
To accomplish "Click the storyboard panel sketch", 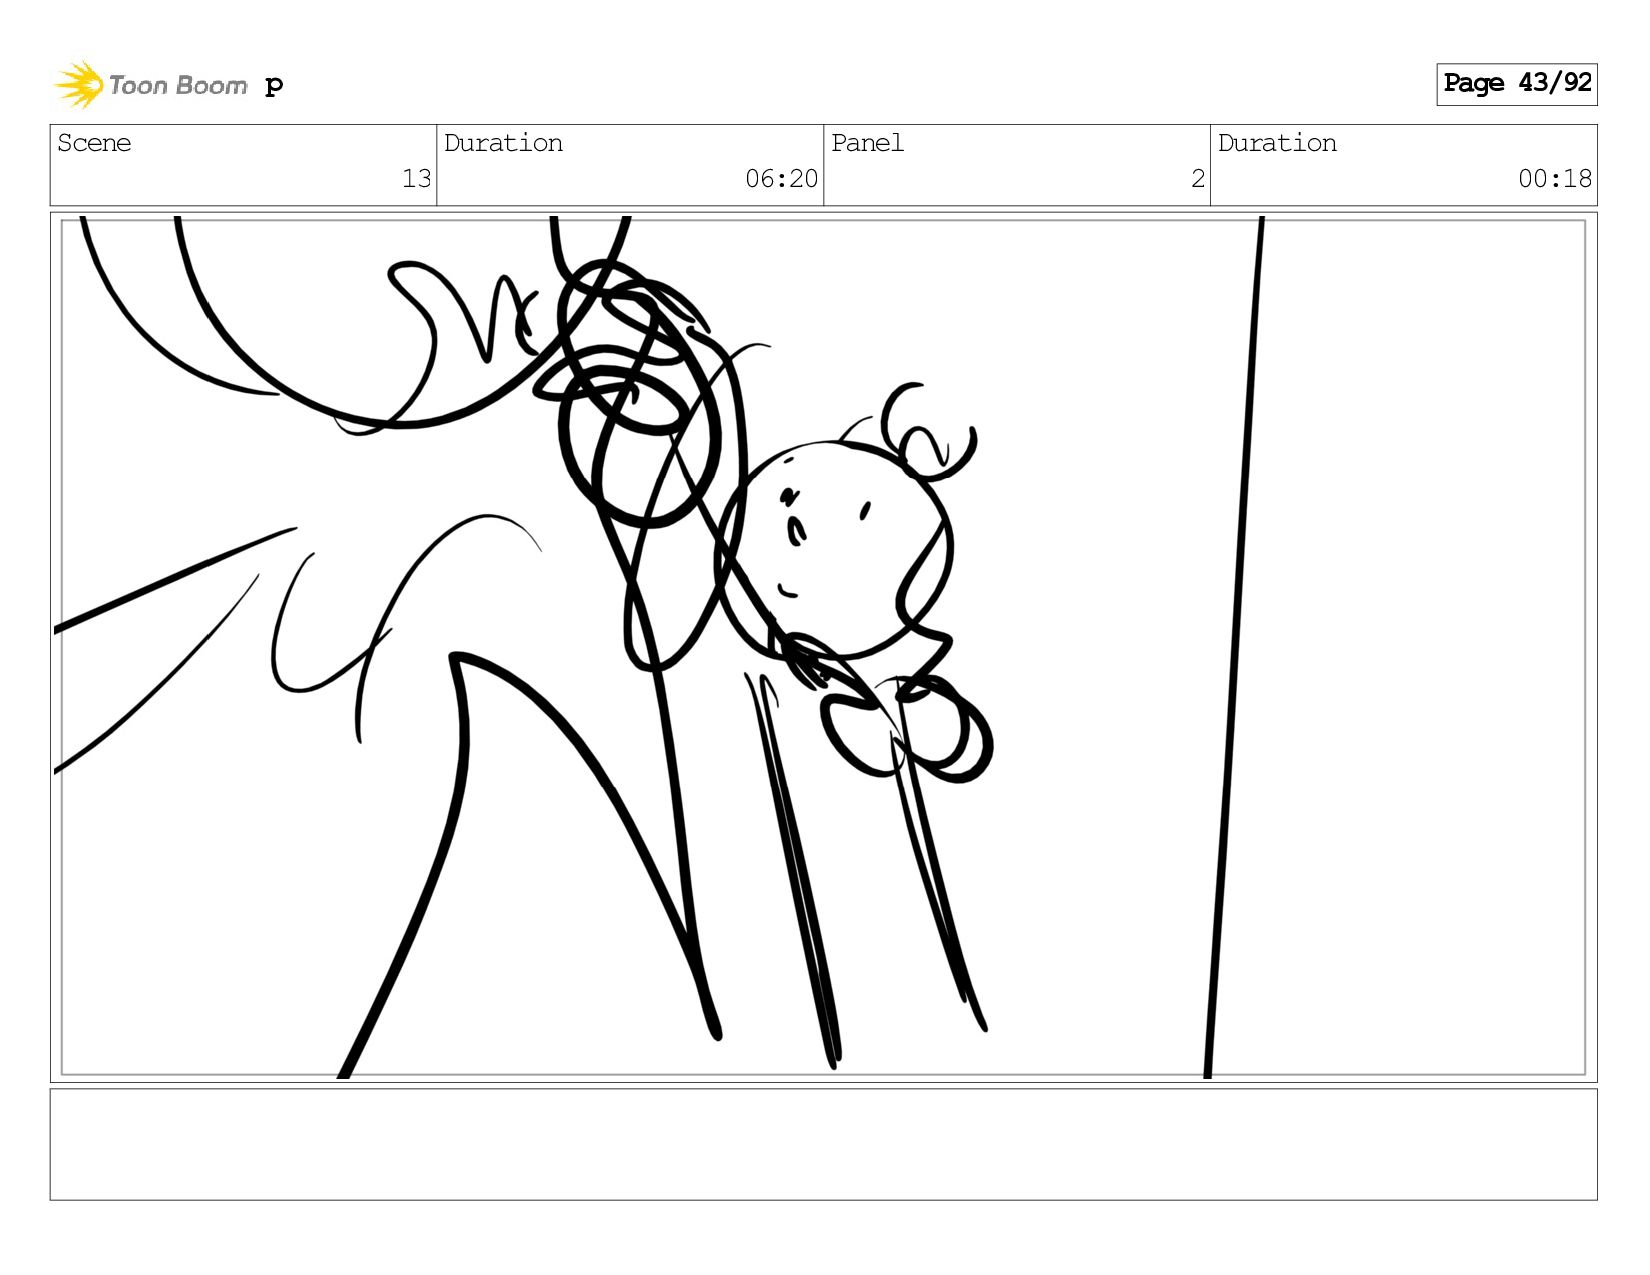I will pos(823,647).
